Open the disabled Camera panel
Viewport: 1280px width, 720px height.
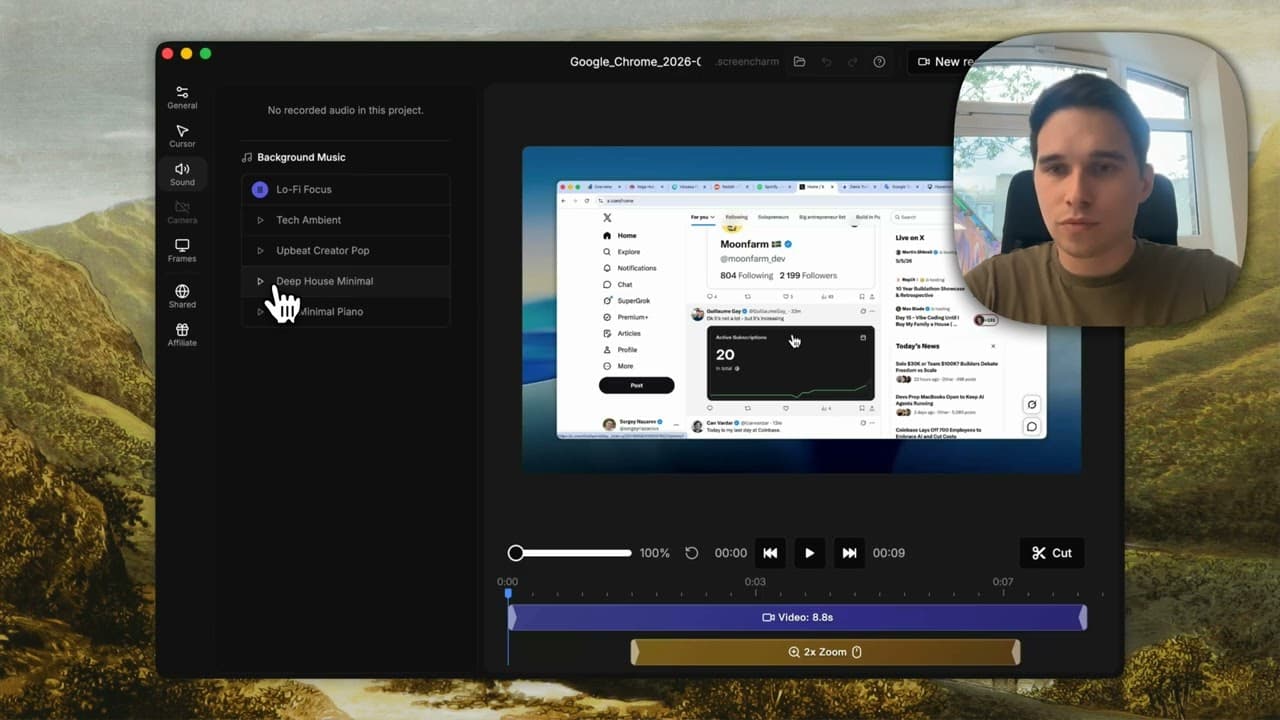pyautogui.click(x=182, y=212)
